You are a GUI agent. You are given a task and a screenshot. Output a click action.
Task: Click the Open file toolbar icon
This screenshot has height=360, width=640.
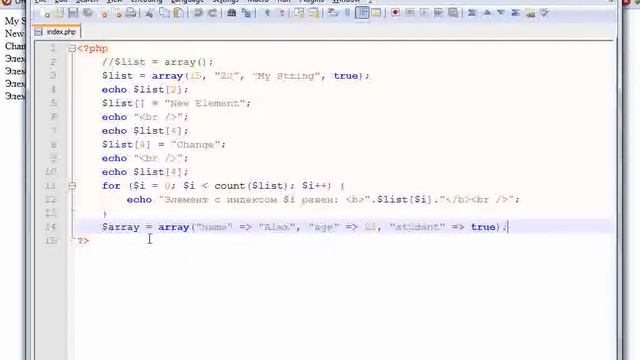(59, 13)
